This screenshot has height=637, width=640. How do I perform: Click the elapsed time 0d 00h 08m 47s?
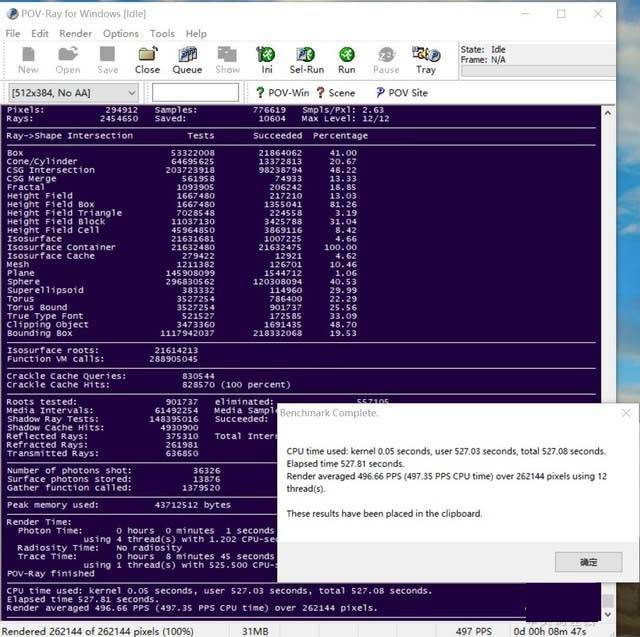(x=549, y=631)
